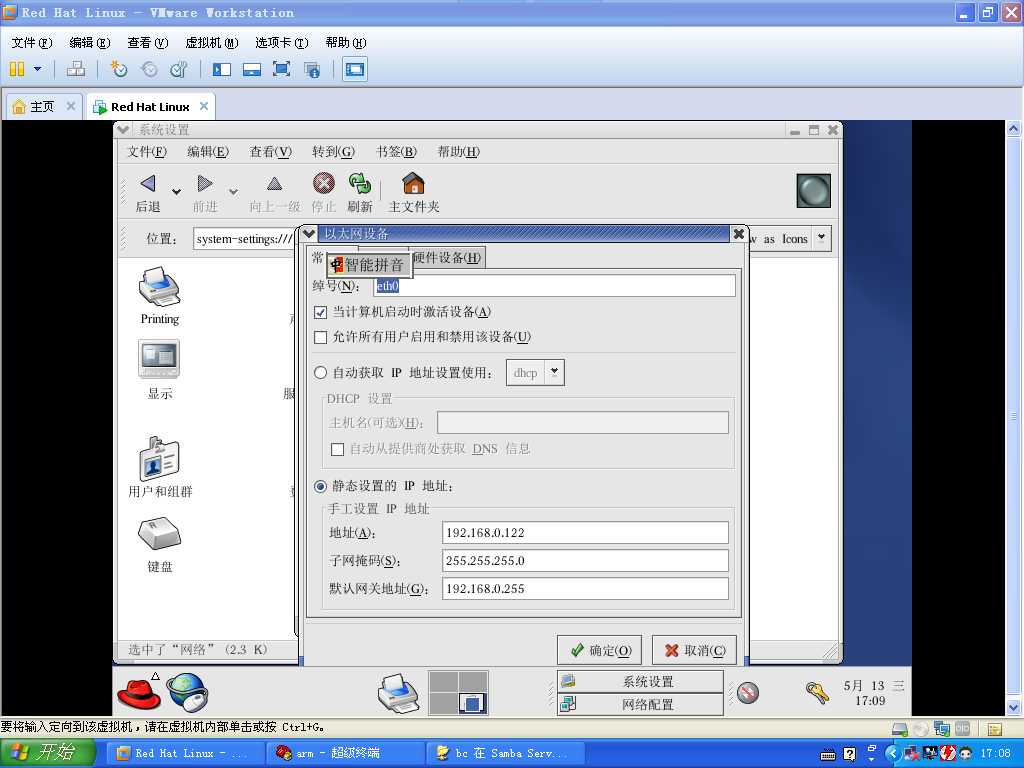Viewport: 1024px width, 768px height.
Task: Open 转到(G) menu in 系统设置 window
Action: [x=333, y=152]
